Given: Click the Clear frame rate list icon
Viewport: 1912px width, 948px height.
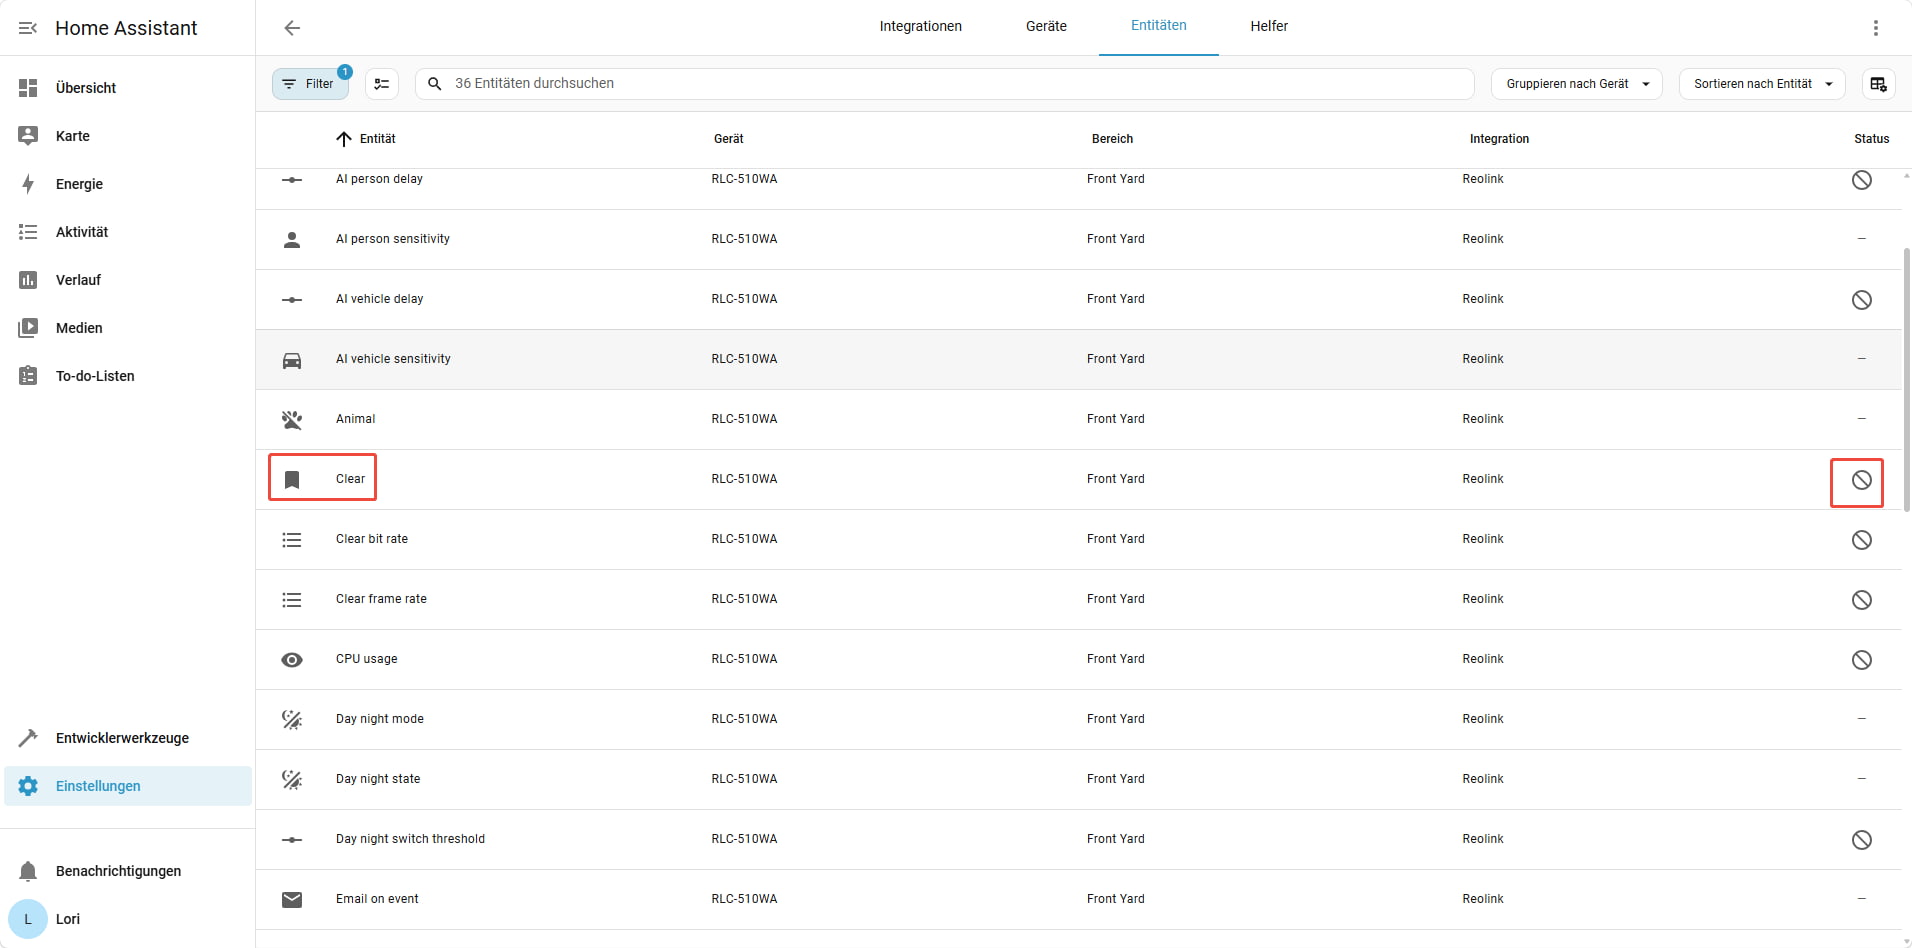Looking at the screenshot, I should tap(292, 600).
